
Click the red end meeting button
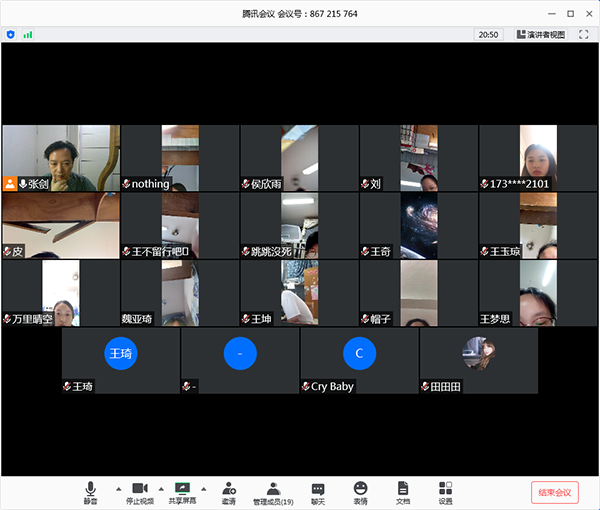point(554,492)
